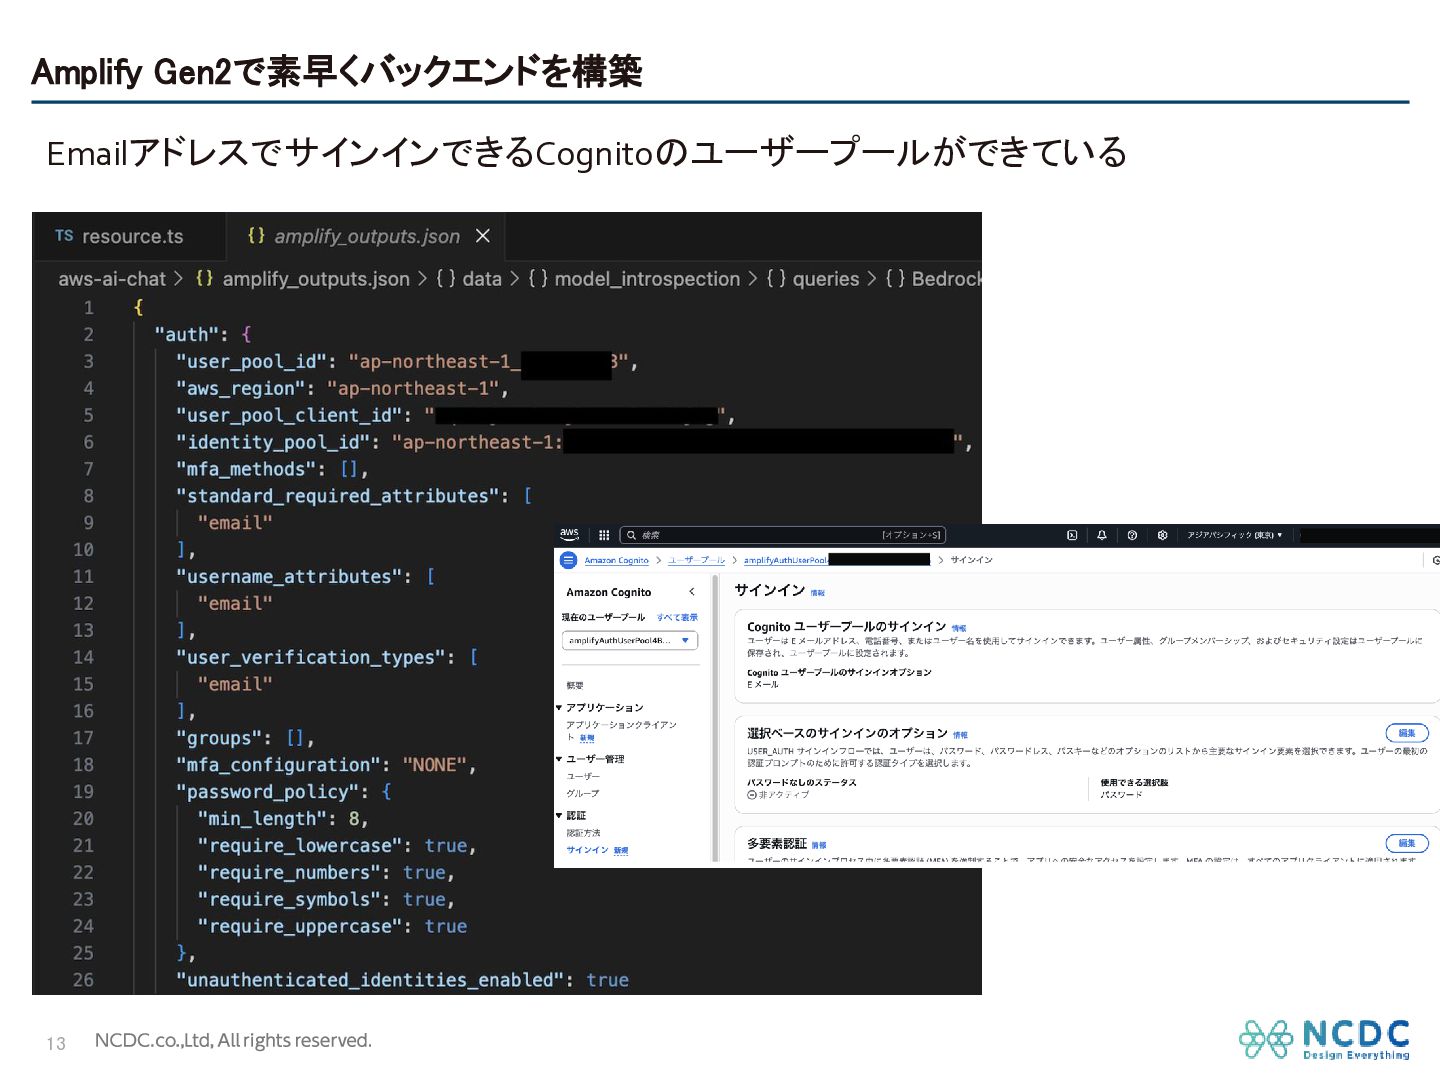Click 情報 beside Cognito ユーザープールのサインイン
The width and height of the screenshot is (1440, 1080).
tap(959, 628)
